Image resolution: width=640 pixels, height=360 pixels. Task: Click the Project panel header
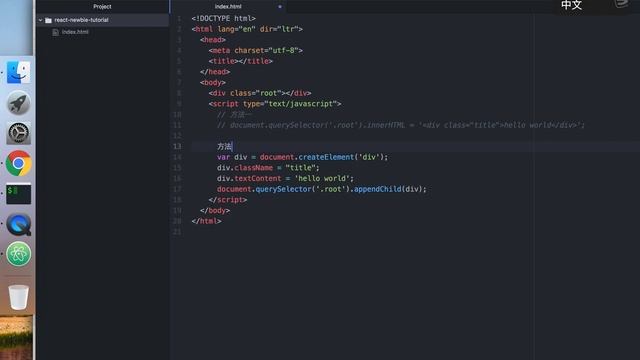(102, 7)
